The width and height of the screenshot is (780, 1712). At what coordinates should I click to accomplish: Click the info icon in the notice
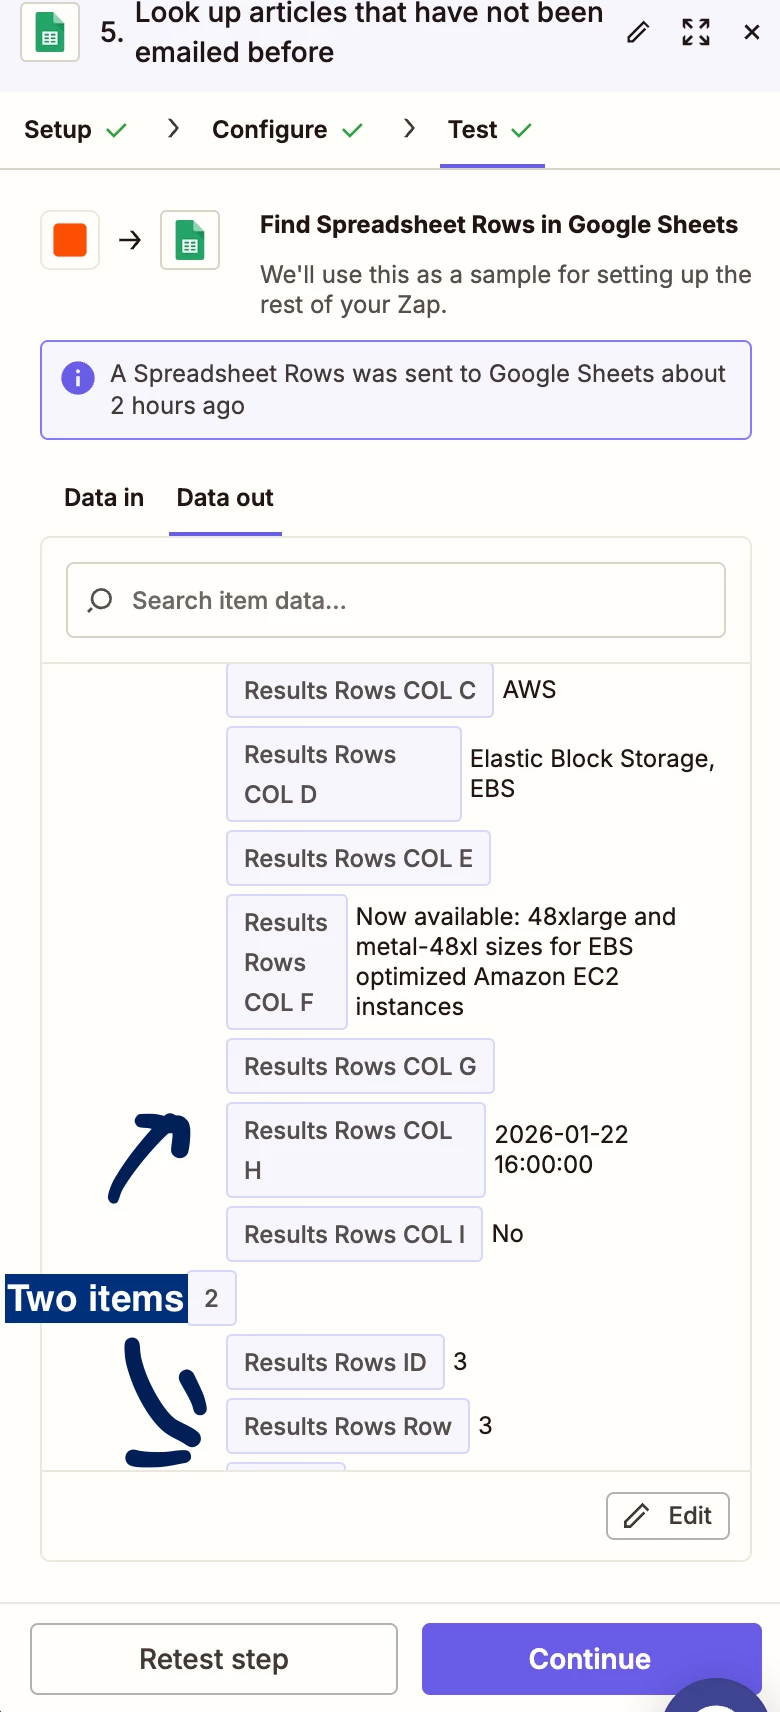78,378
